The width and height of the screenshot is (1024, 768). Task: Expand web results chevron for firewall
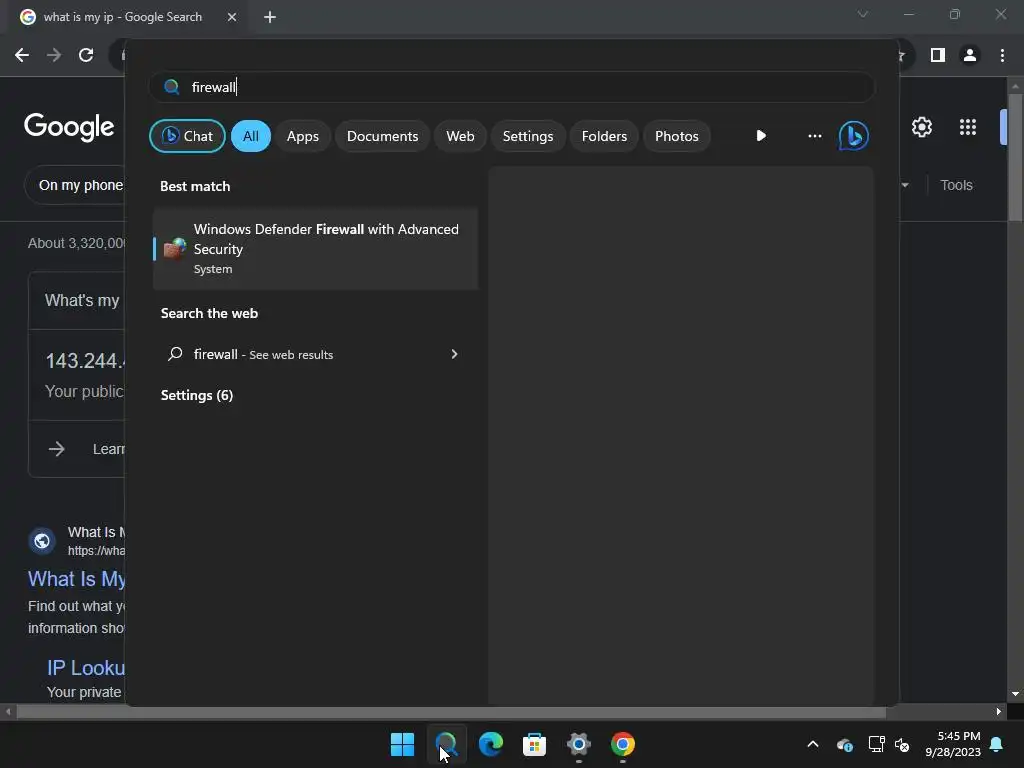tap(454, 354)
